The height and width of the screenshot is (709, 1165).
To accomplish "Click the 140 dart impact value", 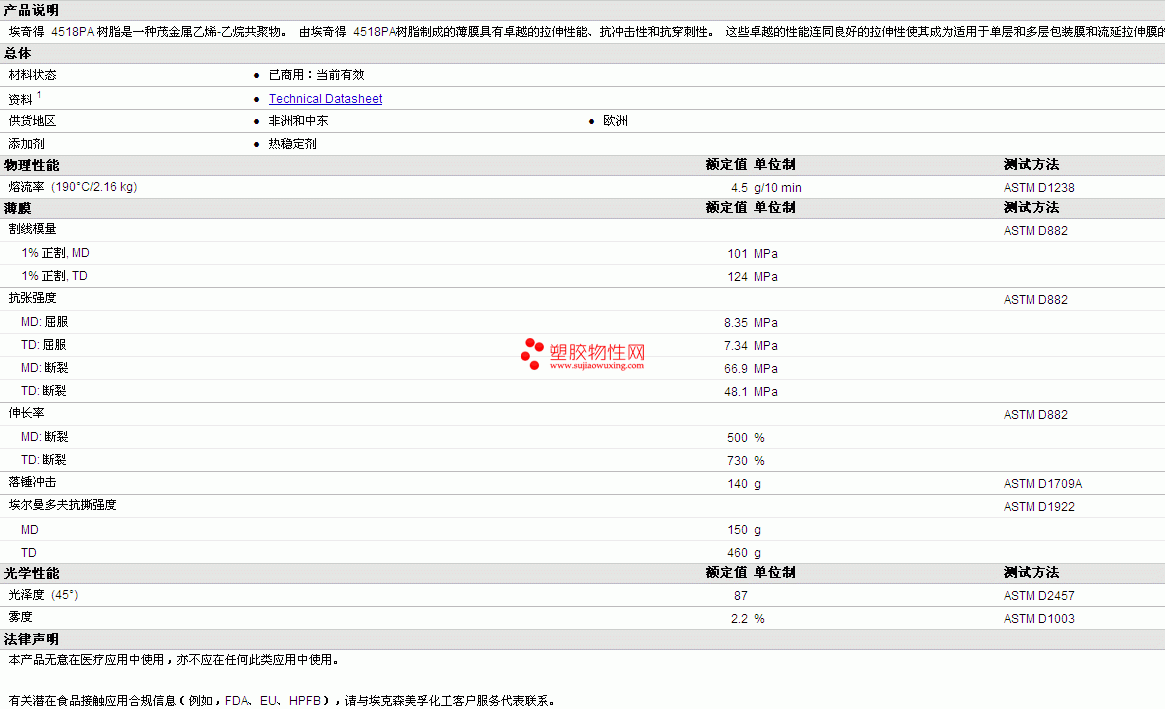I will [x=737, y=484].
